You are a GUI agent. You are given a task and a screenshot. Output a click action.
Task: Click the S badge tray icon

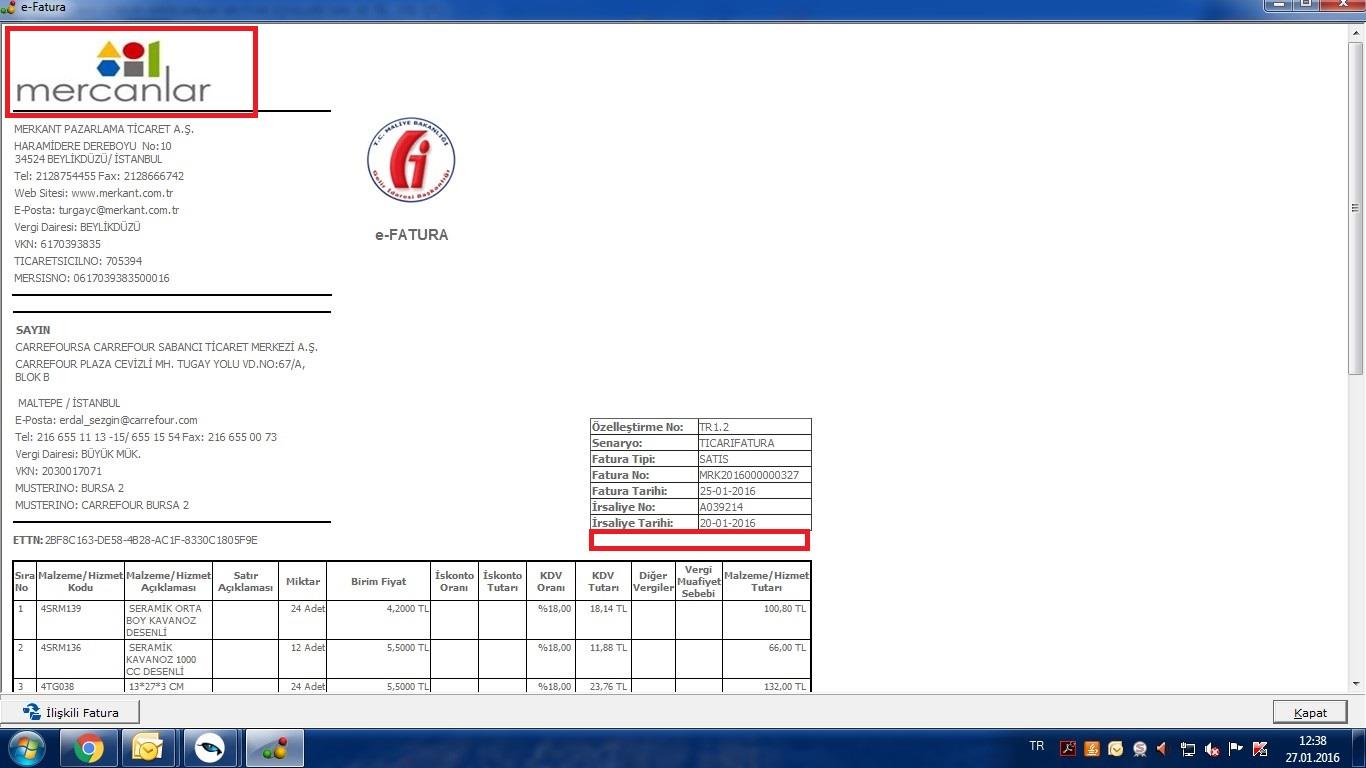coord(1139,748)
